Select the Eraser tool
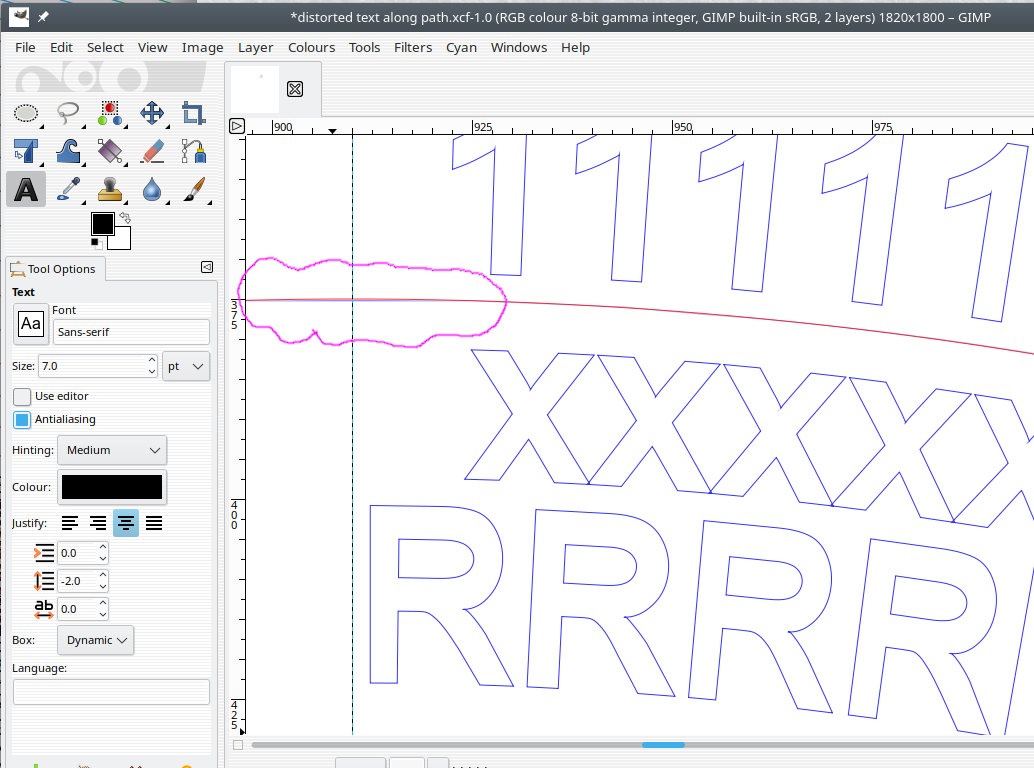1034x768 pixels. 152,151
